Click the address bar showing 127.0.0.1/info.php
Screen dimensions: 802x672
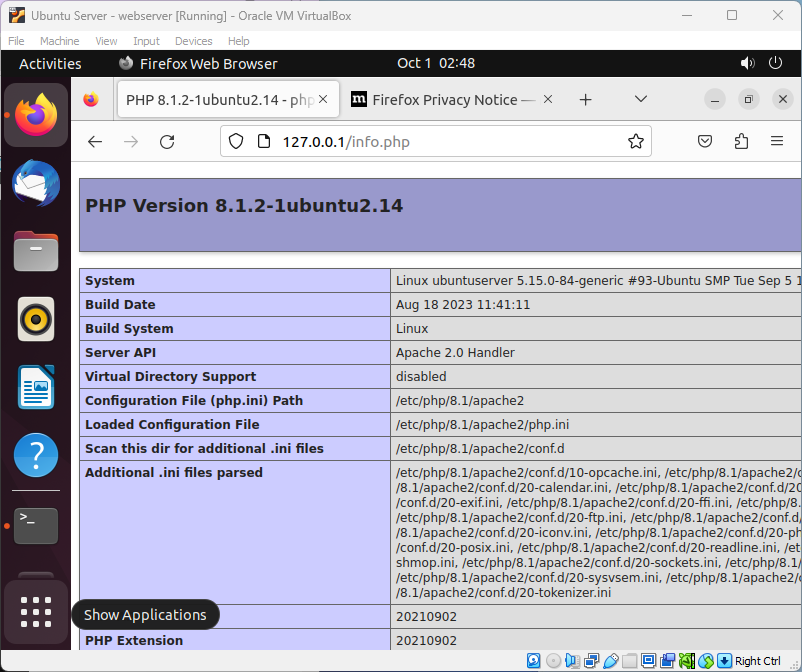coord(435,141)
